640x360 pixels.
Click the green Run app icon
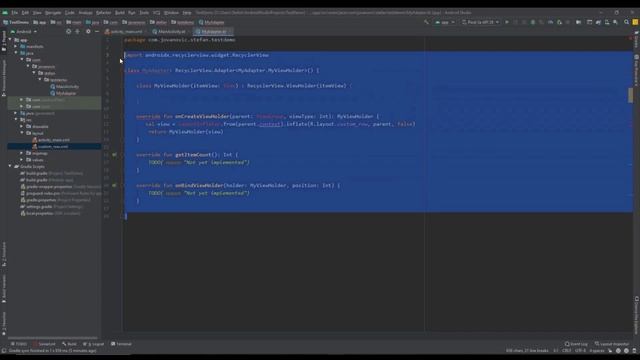(x=507, y=22)
